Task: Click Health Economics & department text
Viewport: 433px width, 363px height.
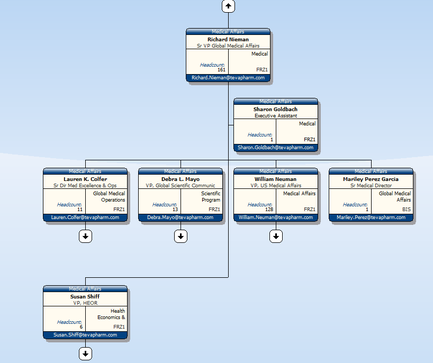Action: pyautogui.click(x=111, y=314)
